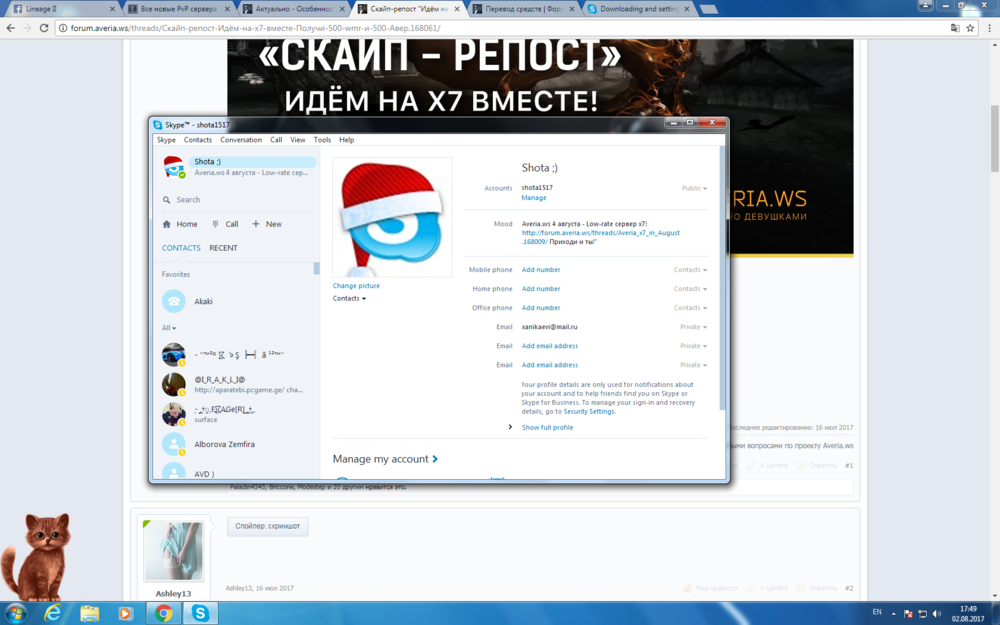Expand the Contacts dropdown under Change picture
Image resolution: width=1000 pixels, height=625 pixels.
[350, 298]
